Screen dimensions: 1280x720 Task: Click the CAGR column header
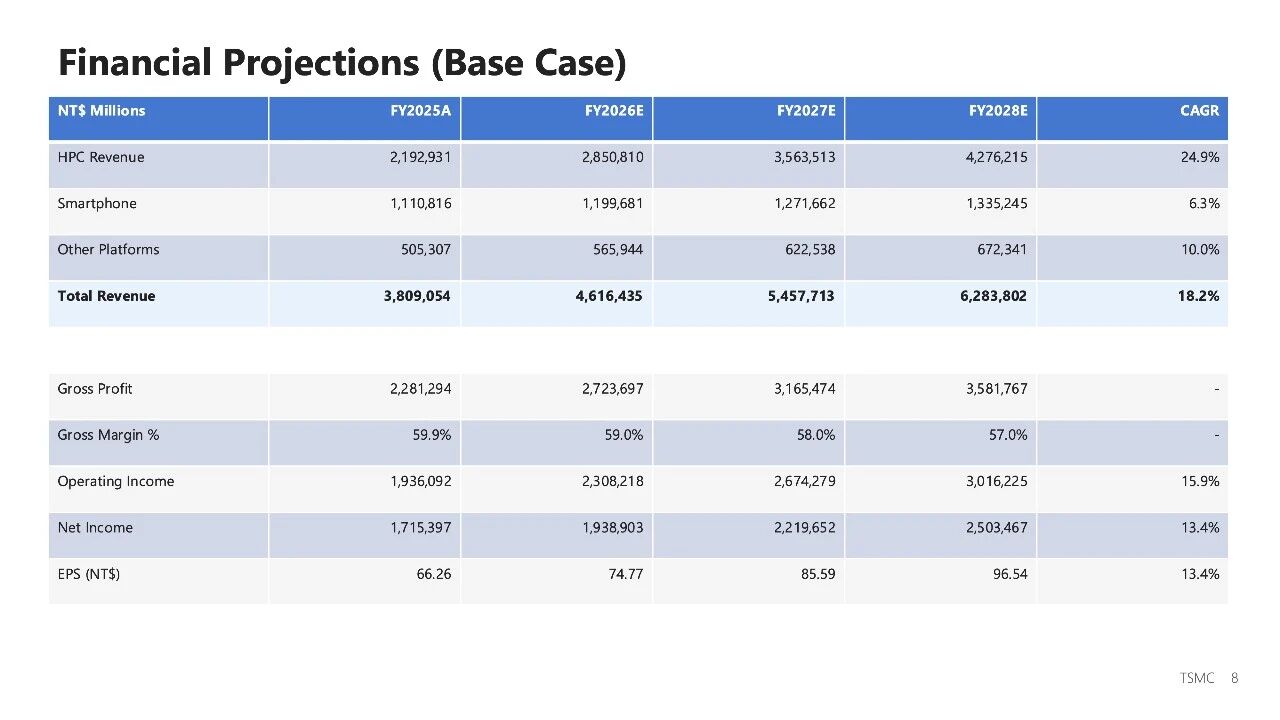pyautogui.click(x=1199, y=111)
